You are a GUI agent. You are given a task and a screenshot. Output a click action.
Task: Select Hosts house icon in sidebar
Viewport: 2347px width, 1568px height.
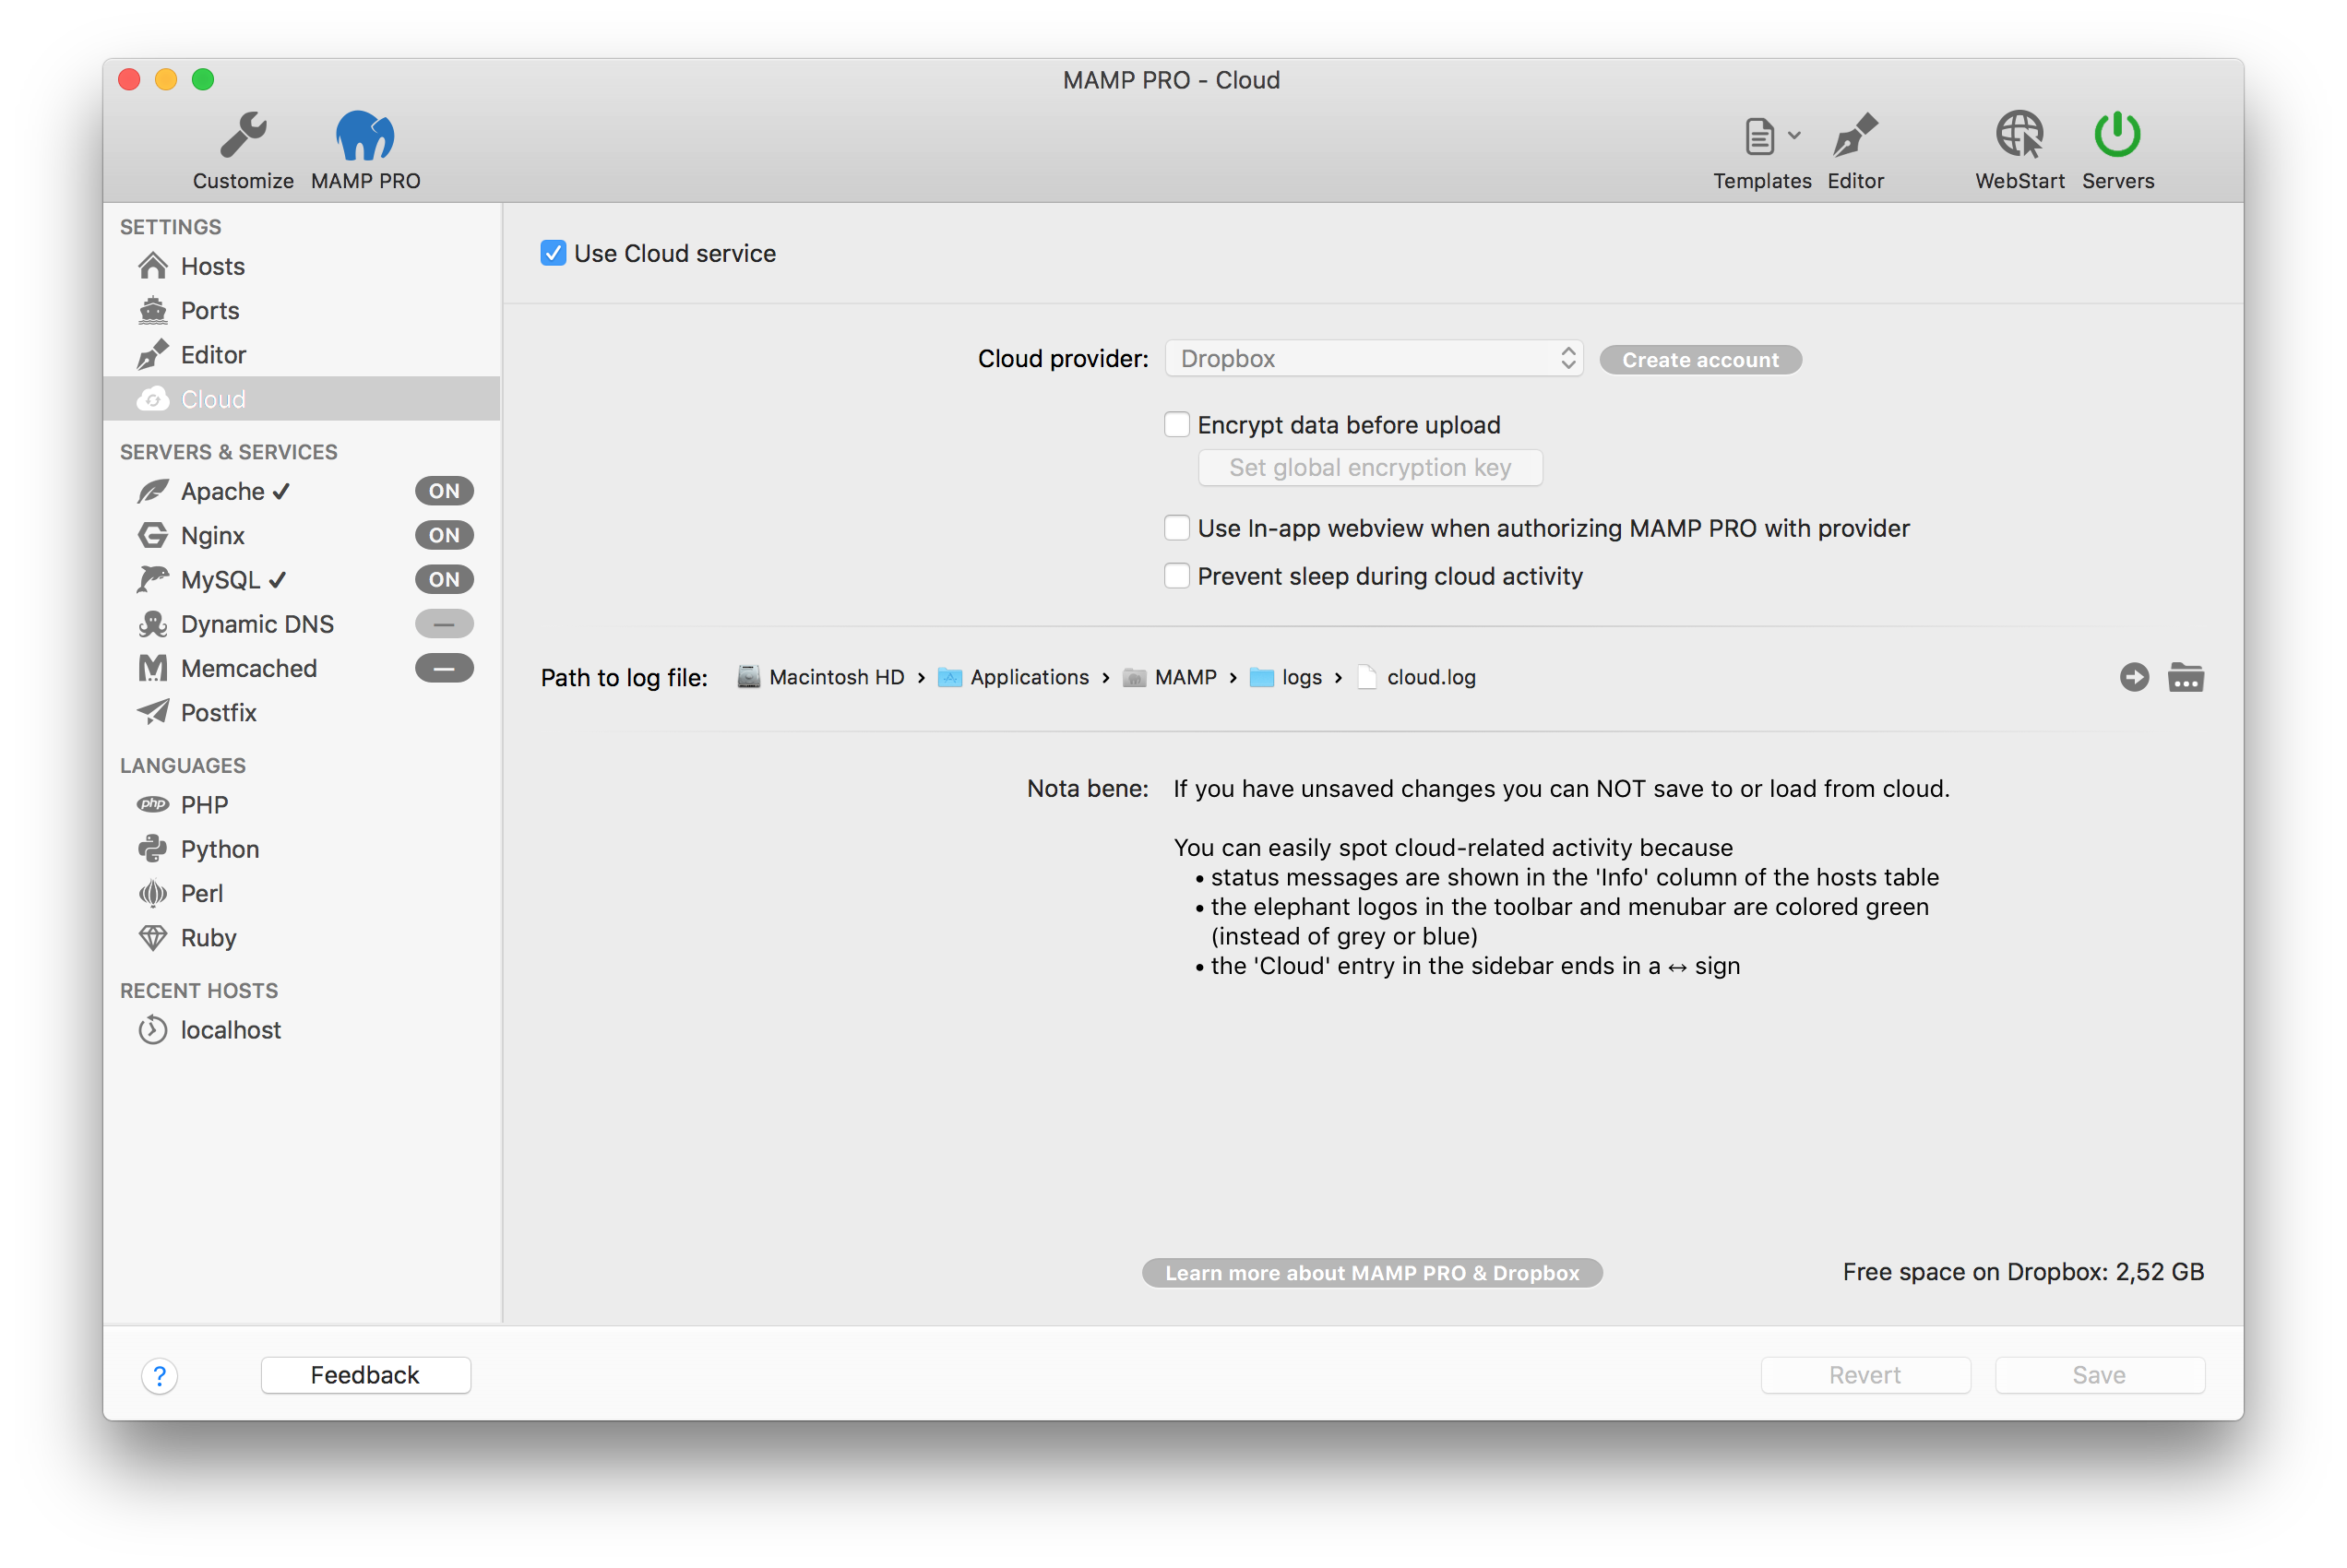[153, 266]
